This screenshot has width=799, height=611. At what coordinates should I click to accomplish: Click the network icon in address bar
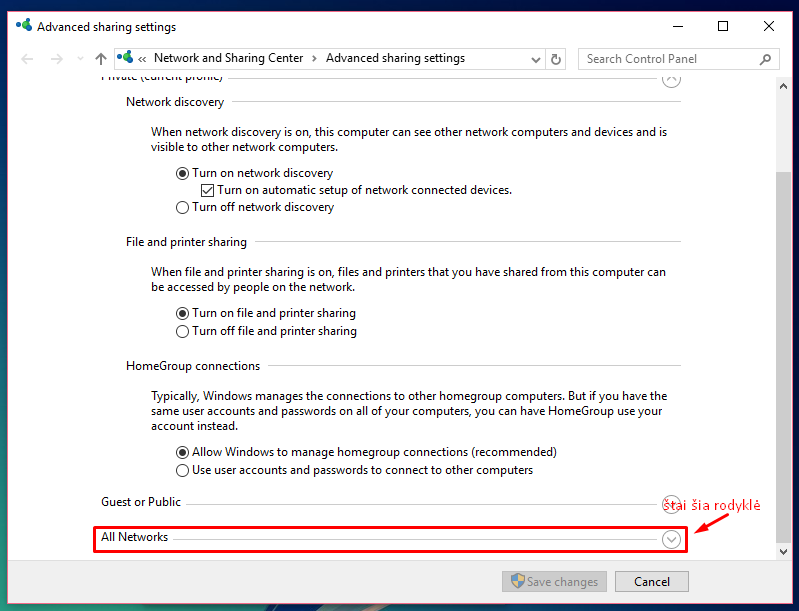click(125, 58)
